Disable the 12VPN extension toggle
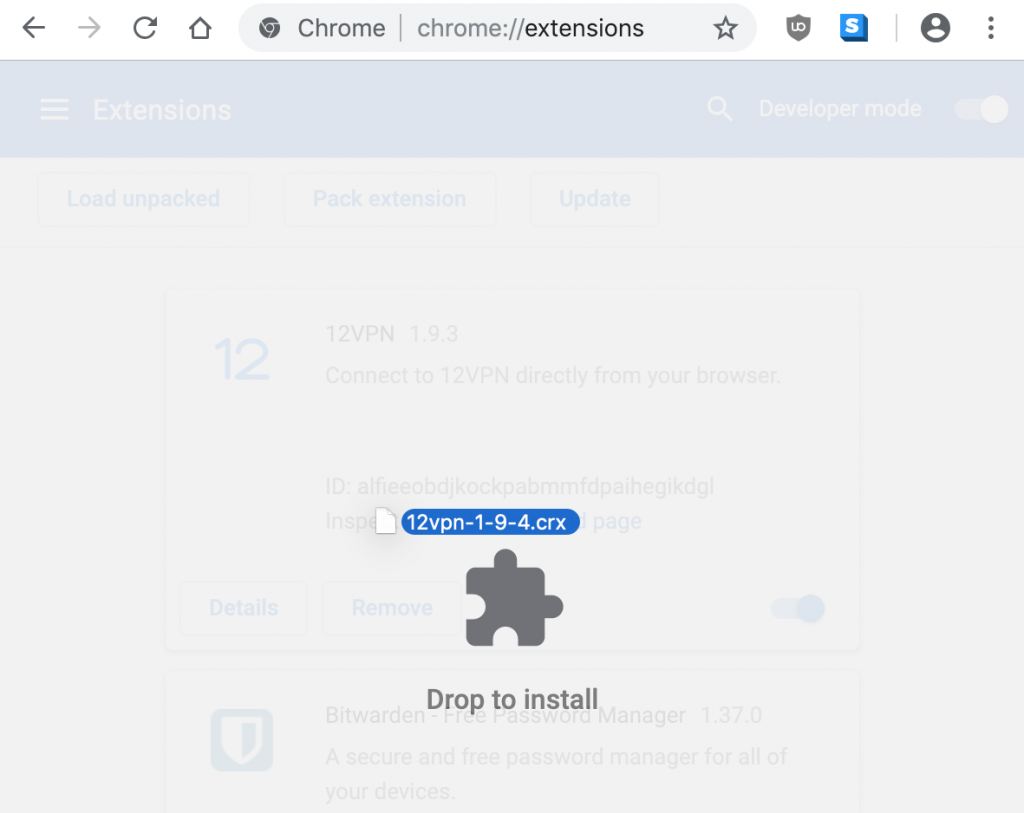The height and width of the screenshot is (813, 1024). point(798,608)
